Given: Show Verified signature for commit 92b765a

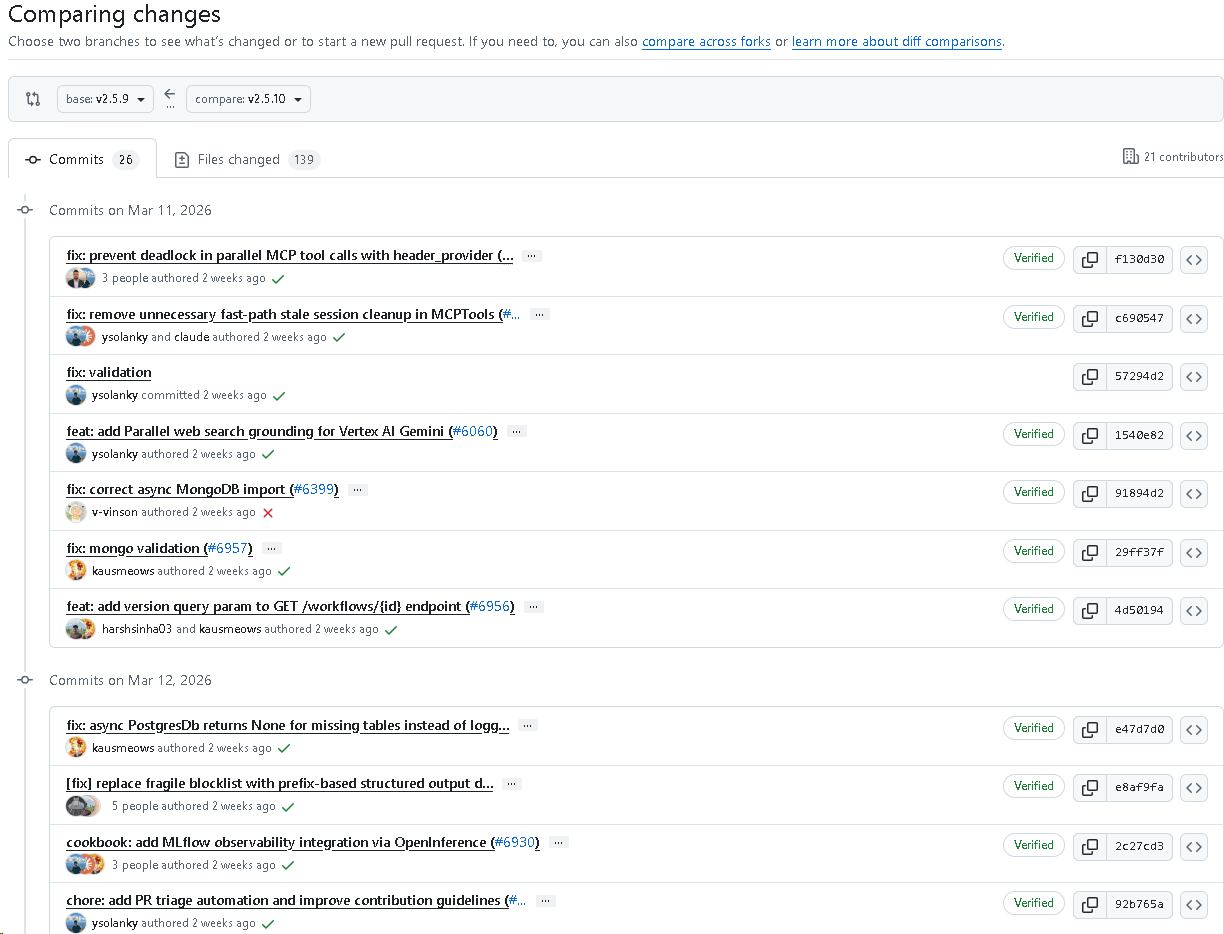Looking at the screenshot, I should pos(1034,903).
